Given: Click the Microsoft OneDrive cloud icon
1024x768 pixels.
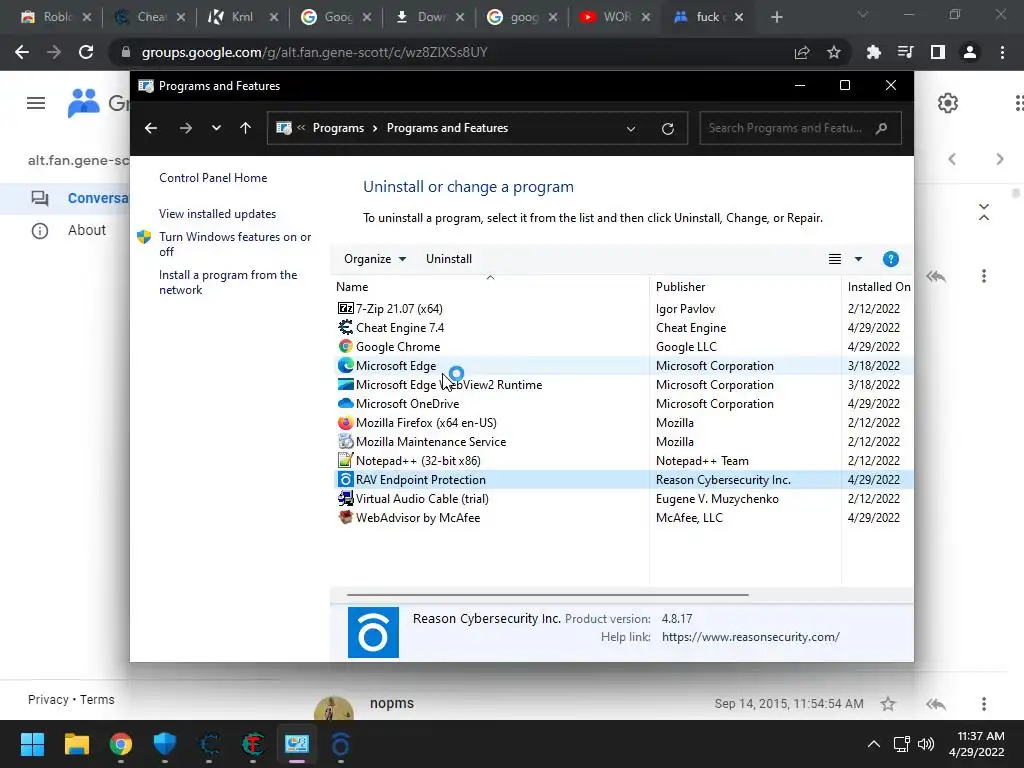Looking at the screenshot, I should pos(345,403).
